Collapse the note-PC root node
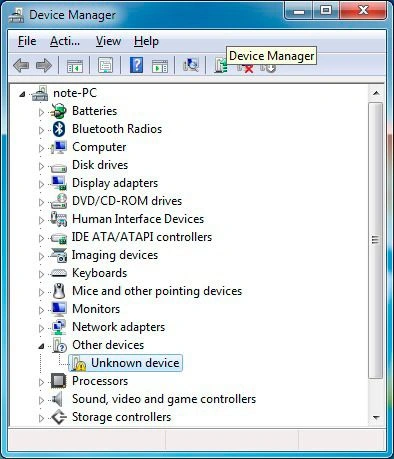The width and height of the screenshot is (394, 459). (x=22, y=94)
